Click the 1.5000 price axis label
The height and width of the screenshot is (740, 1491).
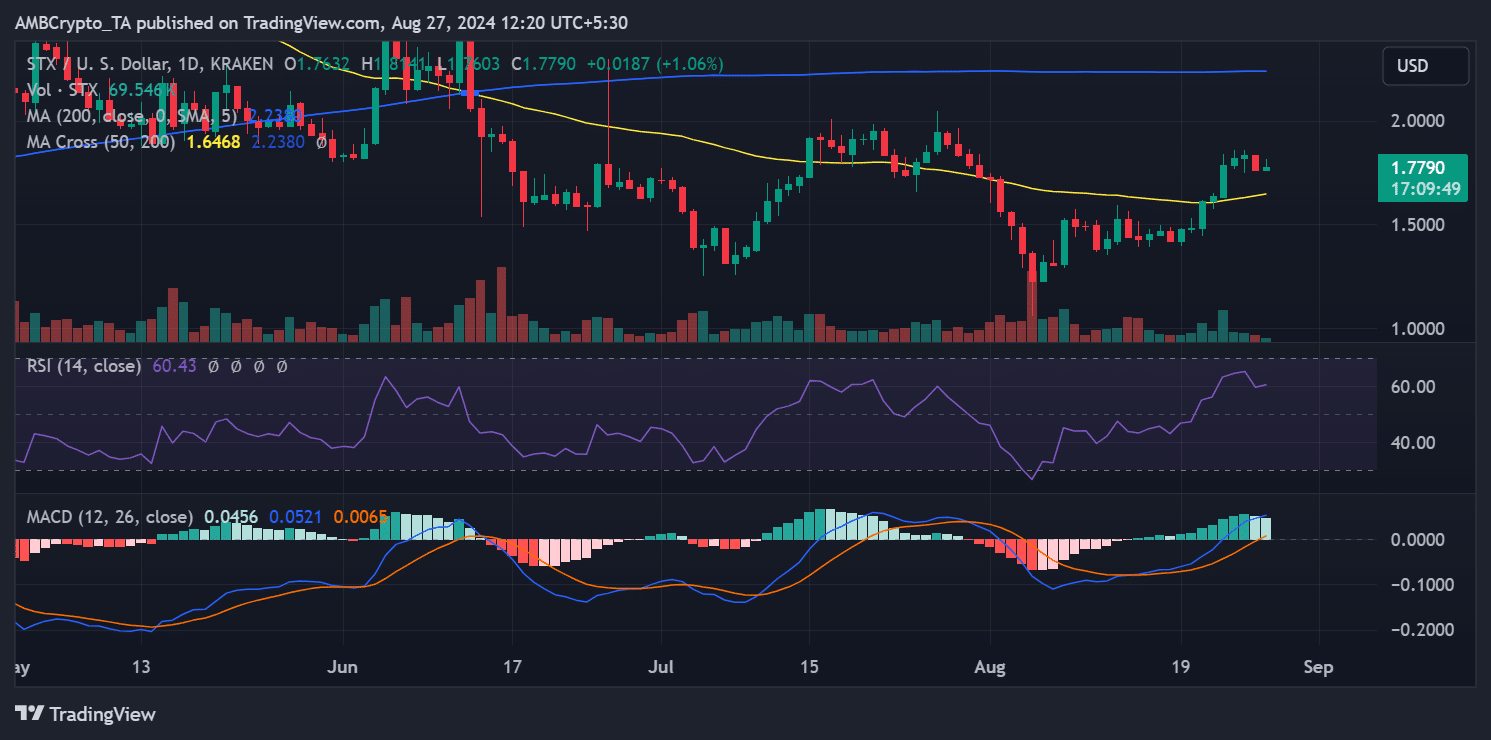(1419, 224)
